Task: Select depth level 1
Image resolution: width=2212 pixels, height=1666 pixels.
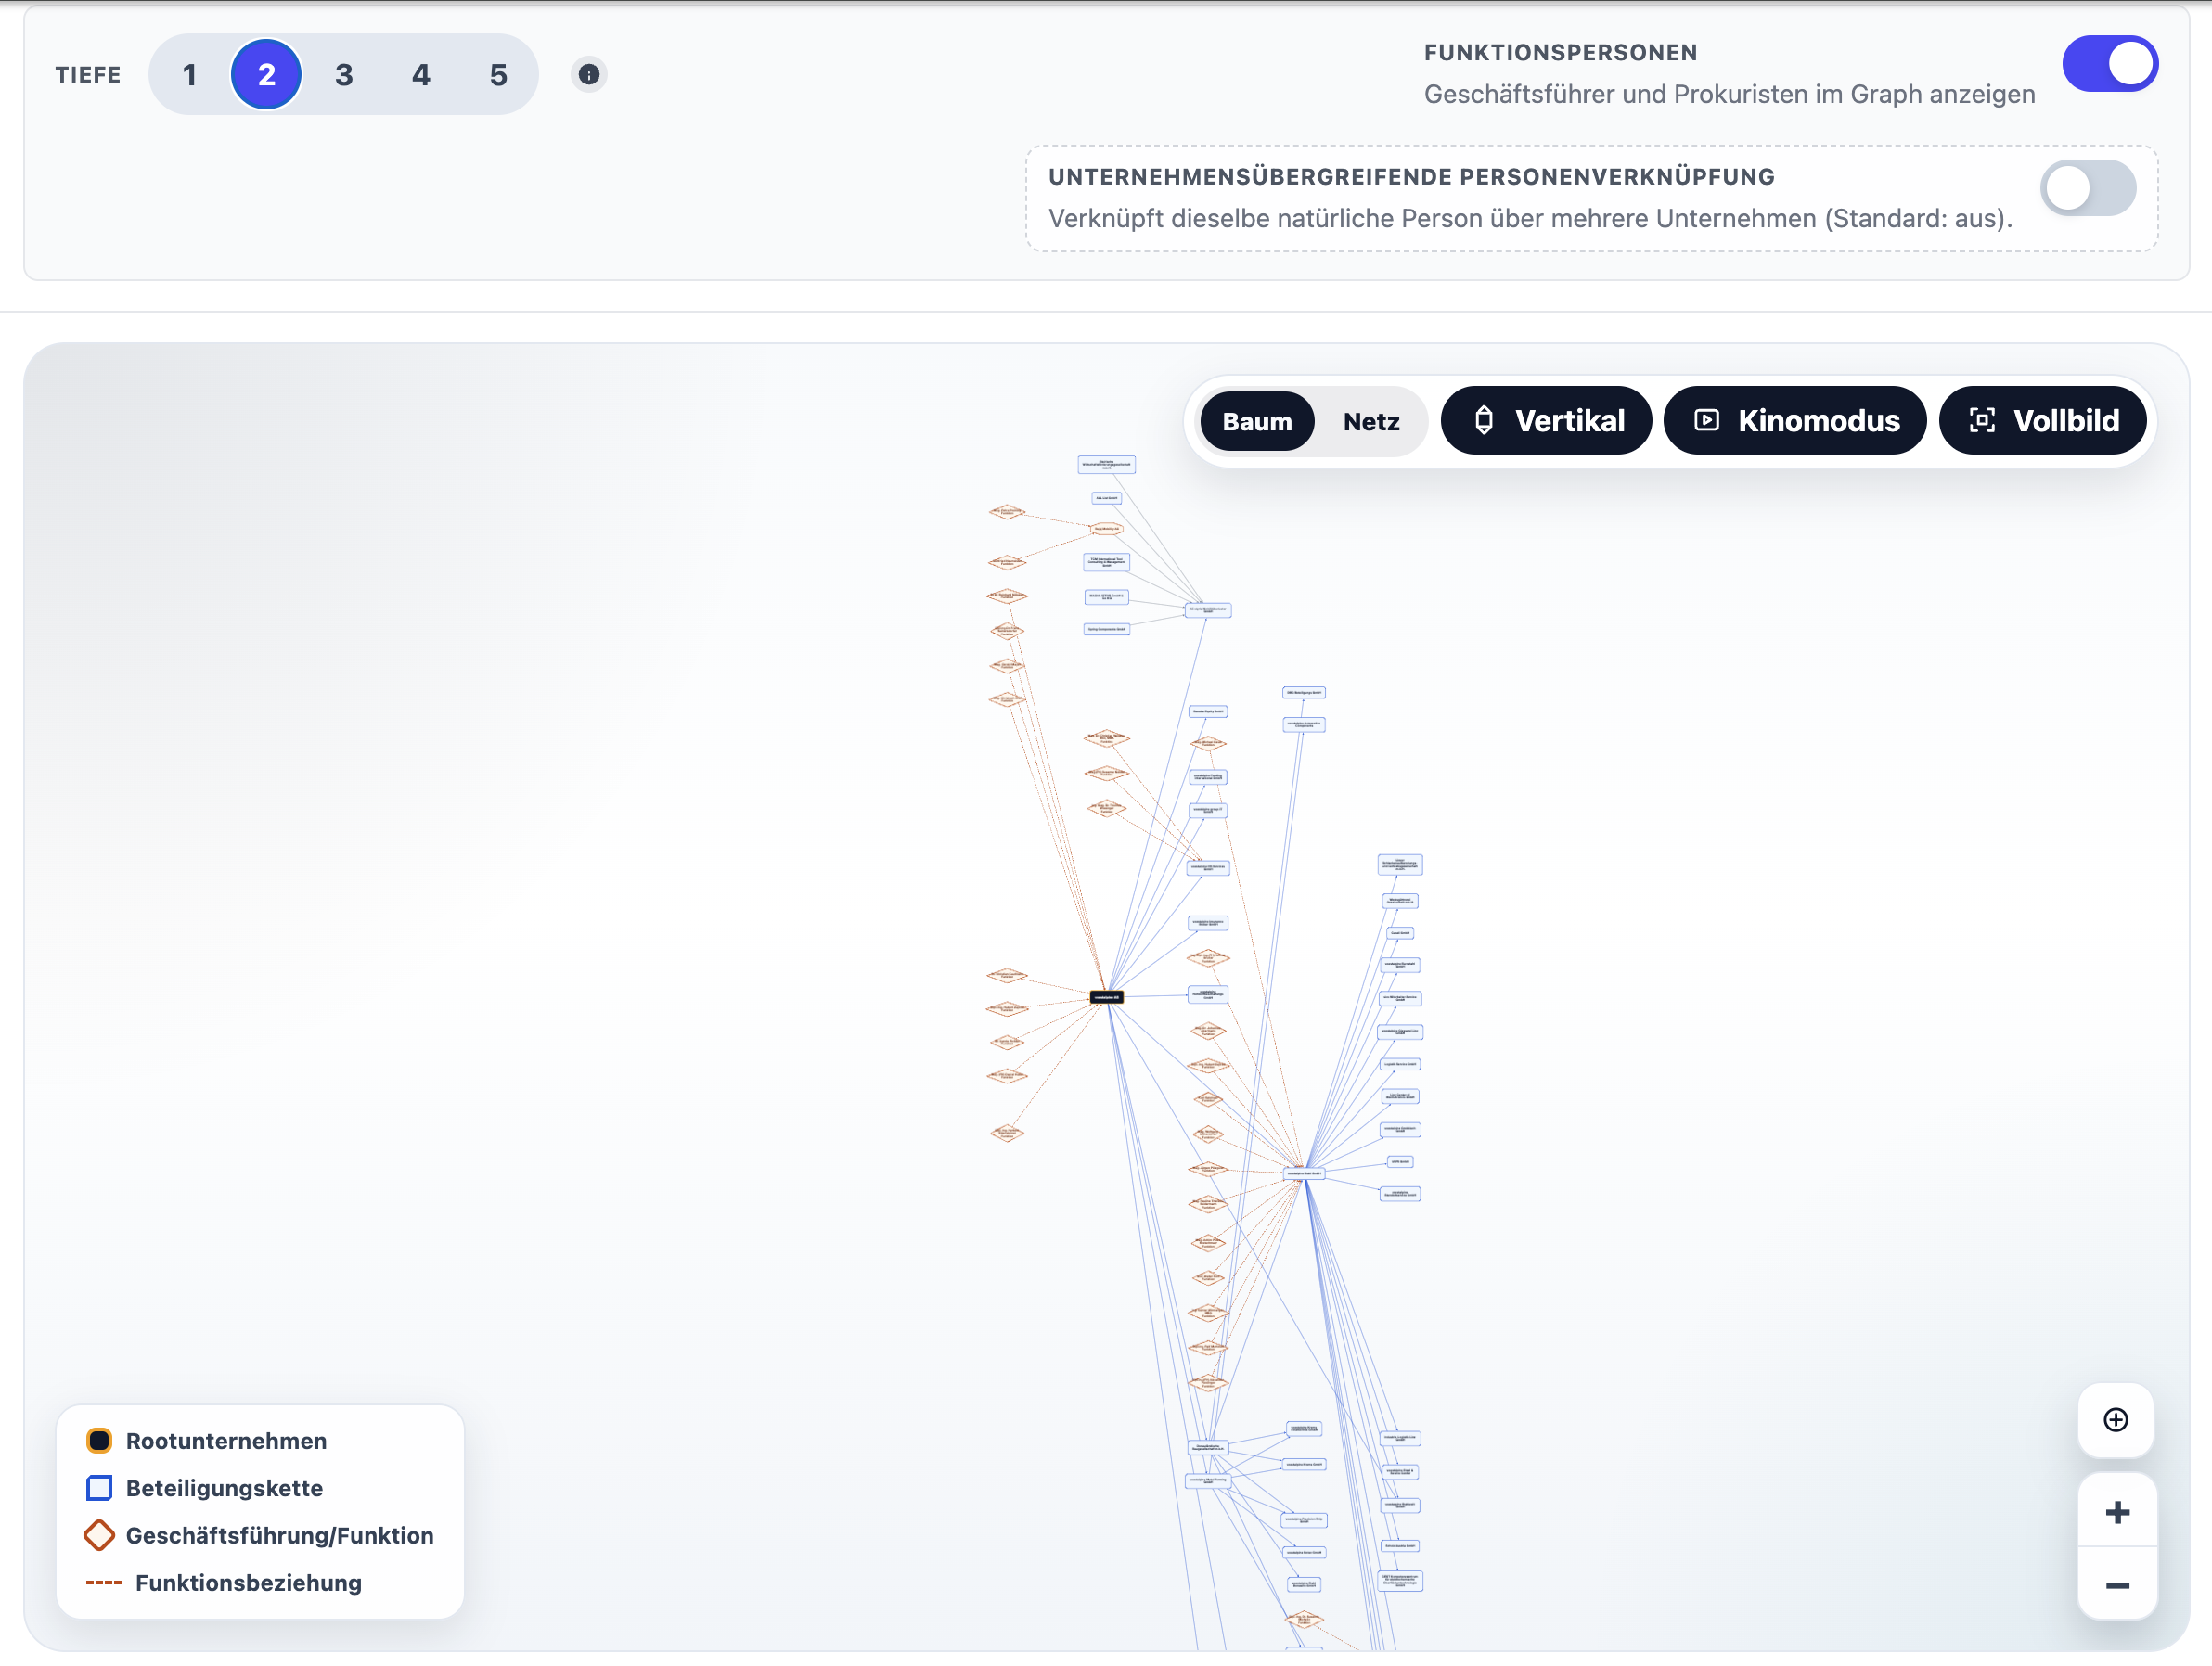Action: (x=189, y=74)
